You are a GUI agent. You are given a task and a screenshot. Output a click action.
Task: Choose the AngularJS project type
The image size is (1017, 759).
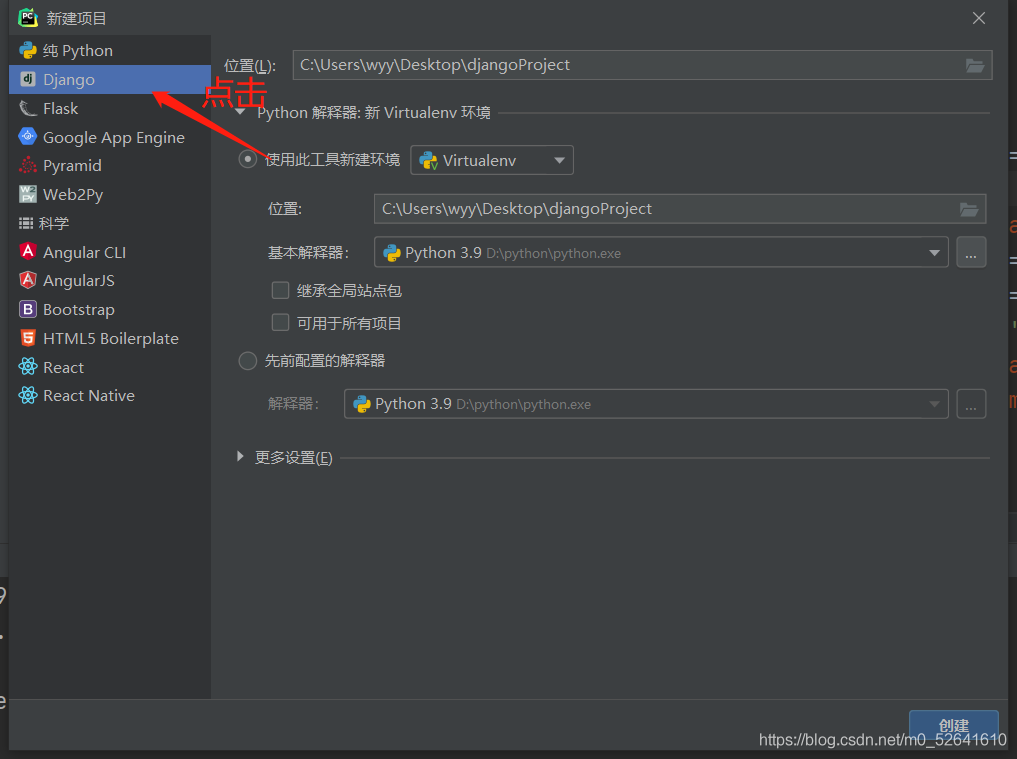[110, 280]
